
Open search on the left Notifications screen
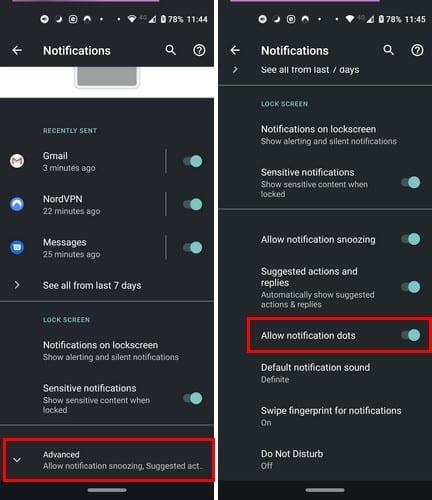coord(171,50)
